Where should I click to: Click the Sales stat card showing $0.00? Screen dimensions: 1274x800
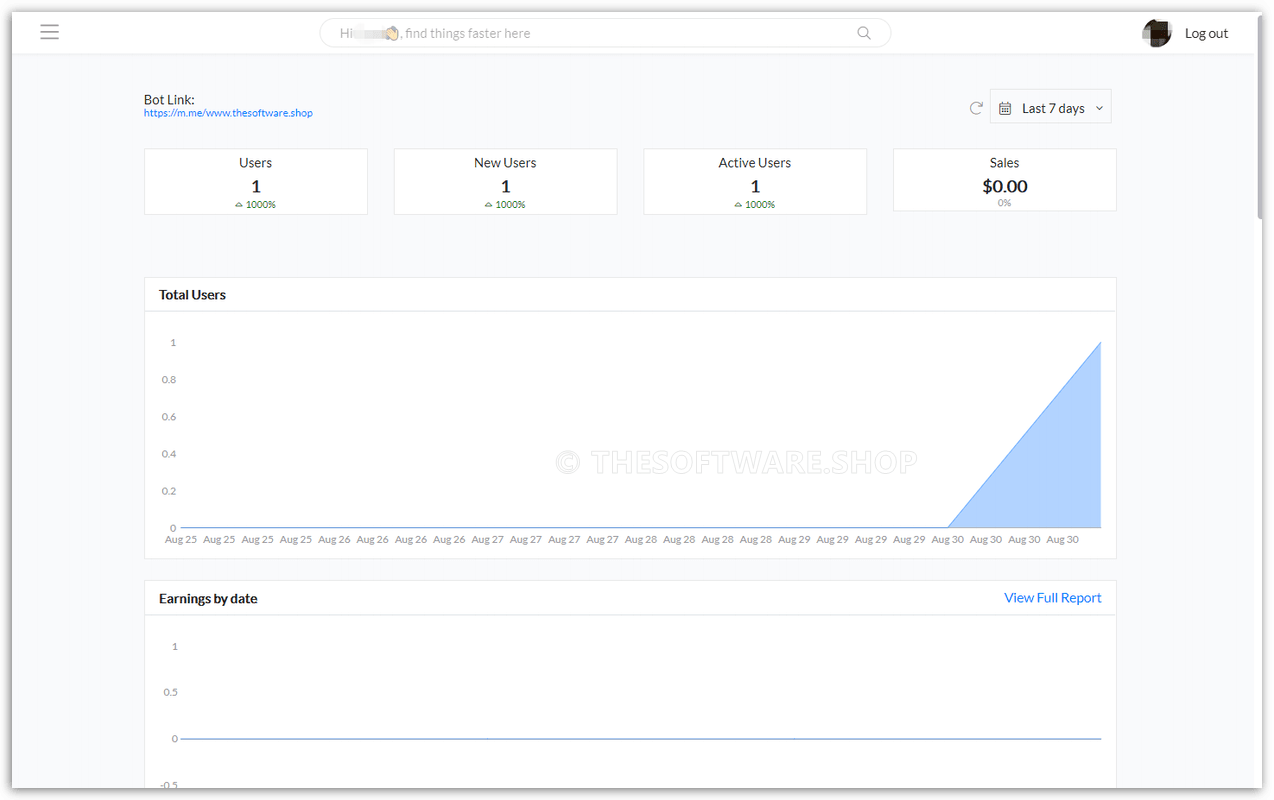pos(1004,180)
